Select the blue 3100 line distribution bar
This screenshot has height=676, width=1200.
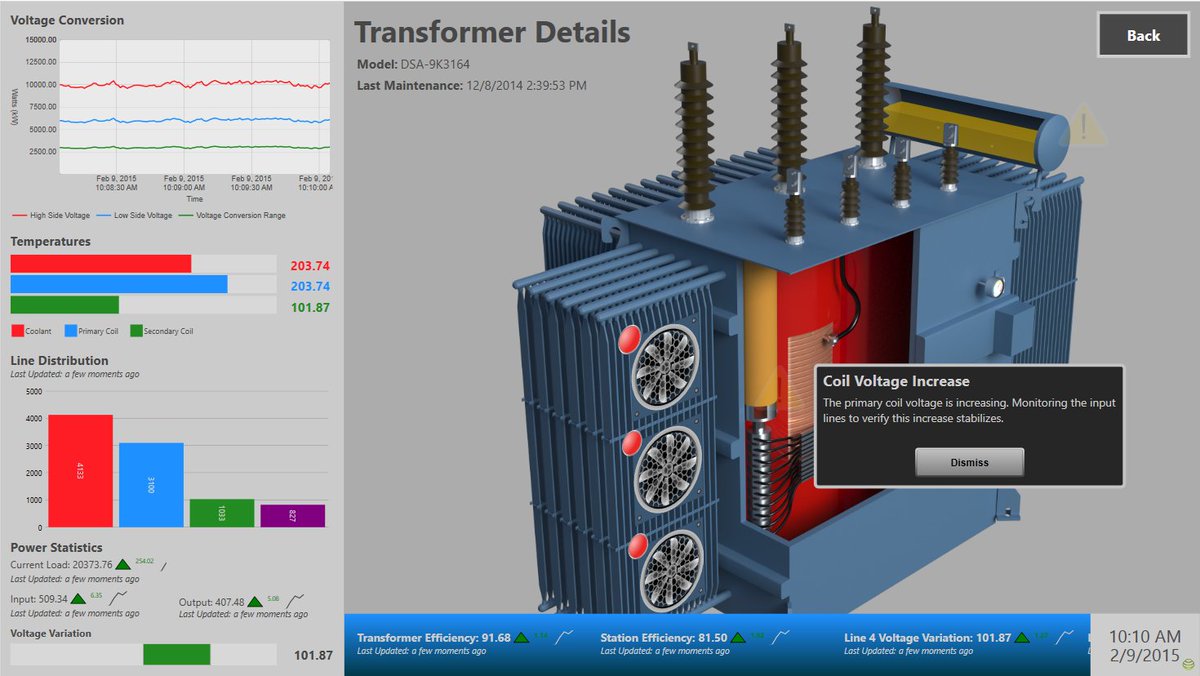pyautogui.click(x=151, y=485)
